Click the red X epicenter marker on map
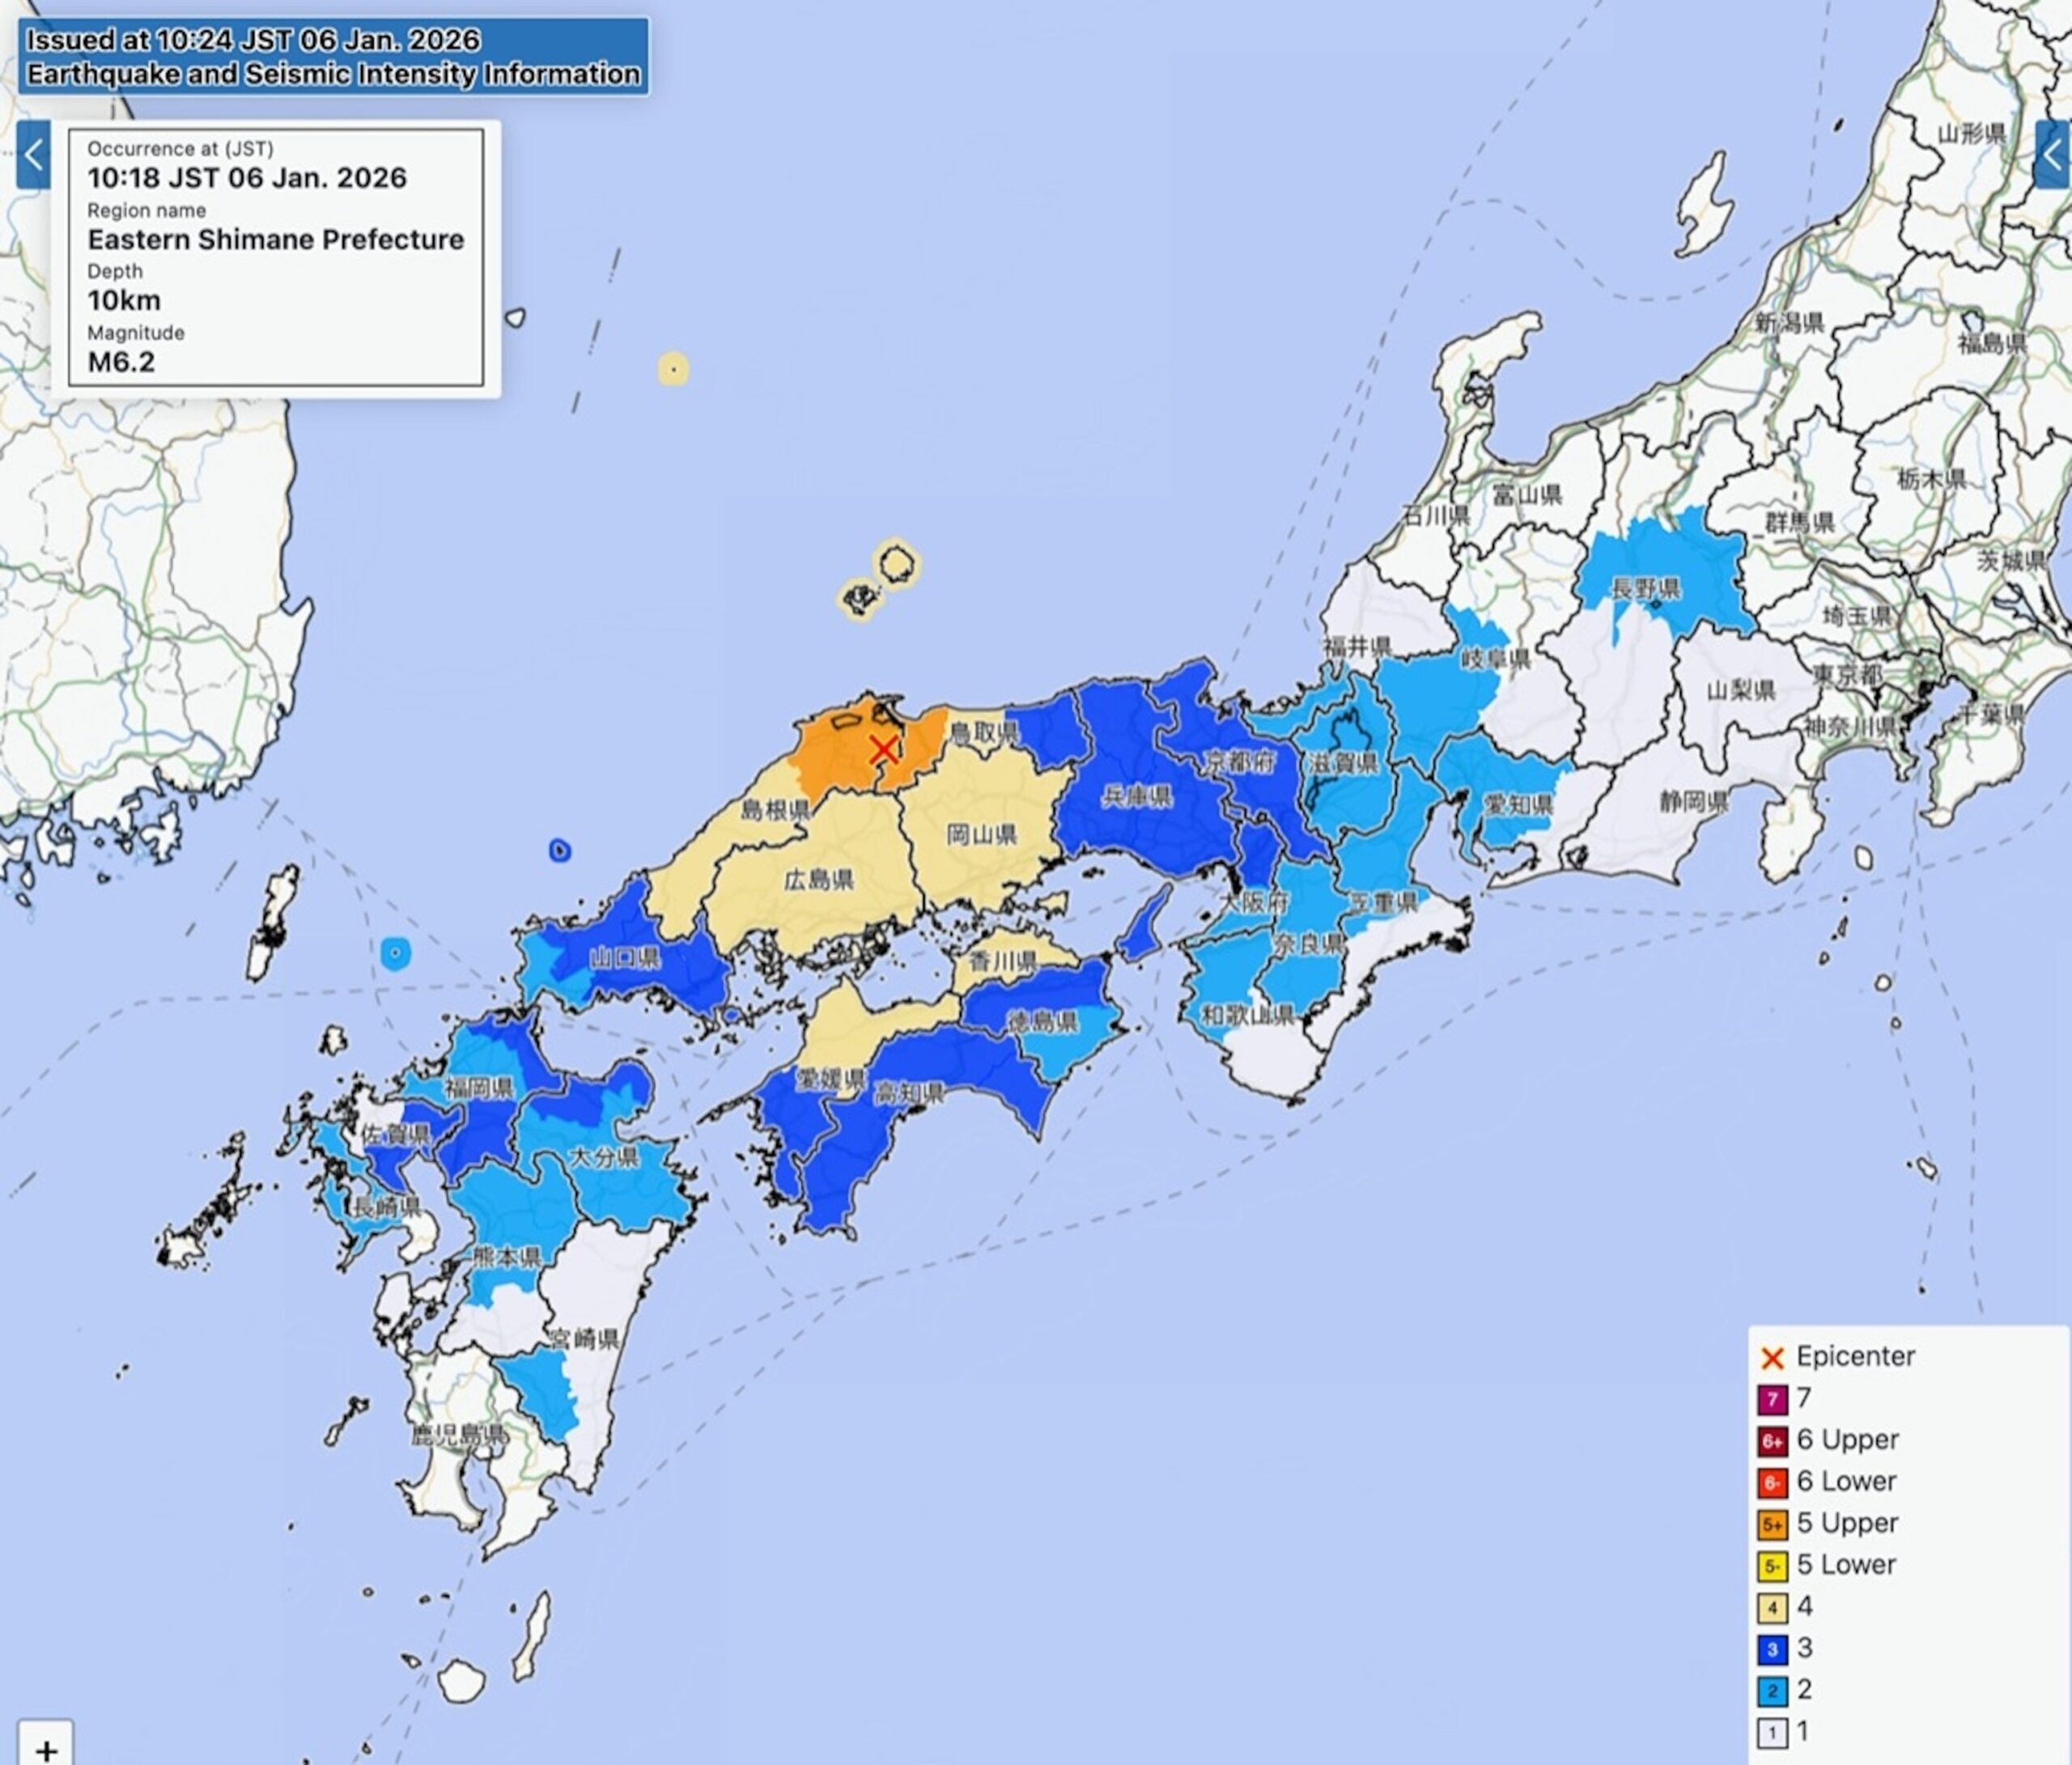The image size is (2072, 1765). click(x=882, y=749)
